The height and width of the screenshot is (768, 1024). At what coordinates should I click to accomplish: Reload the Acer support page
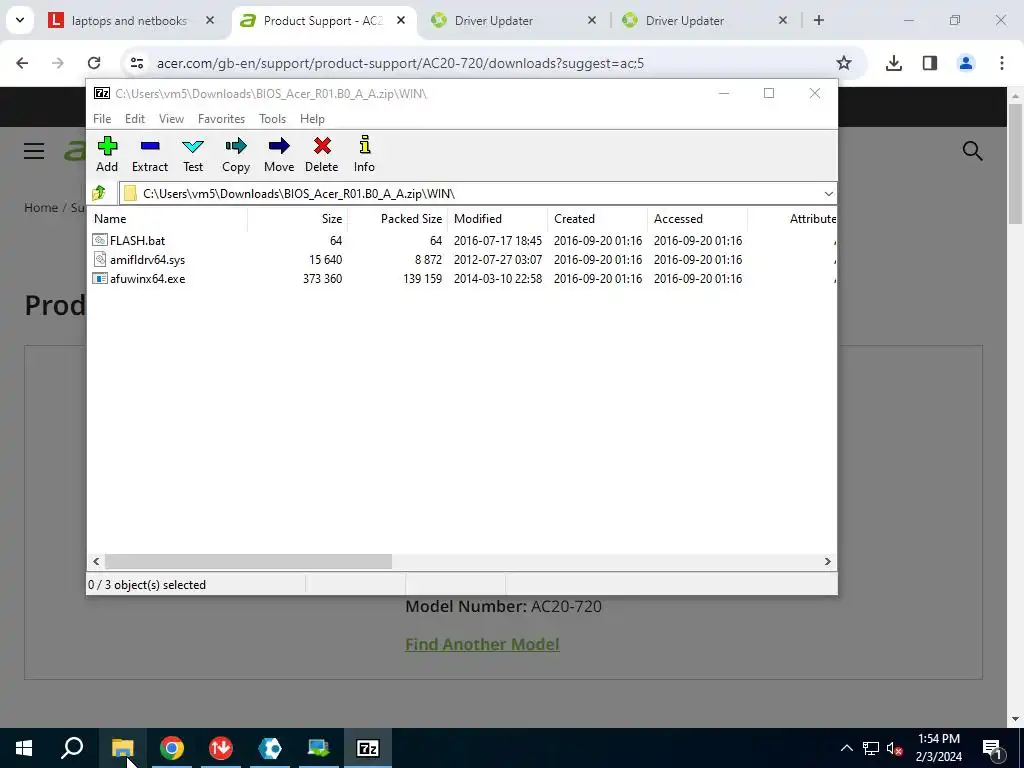click(94, 63)
